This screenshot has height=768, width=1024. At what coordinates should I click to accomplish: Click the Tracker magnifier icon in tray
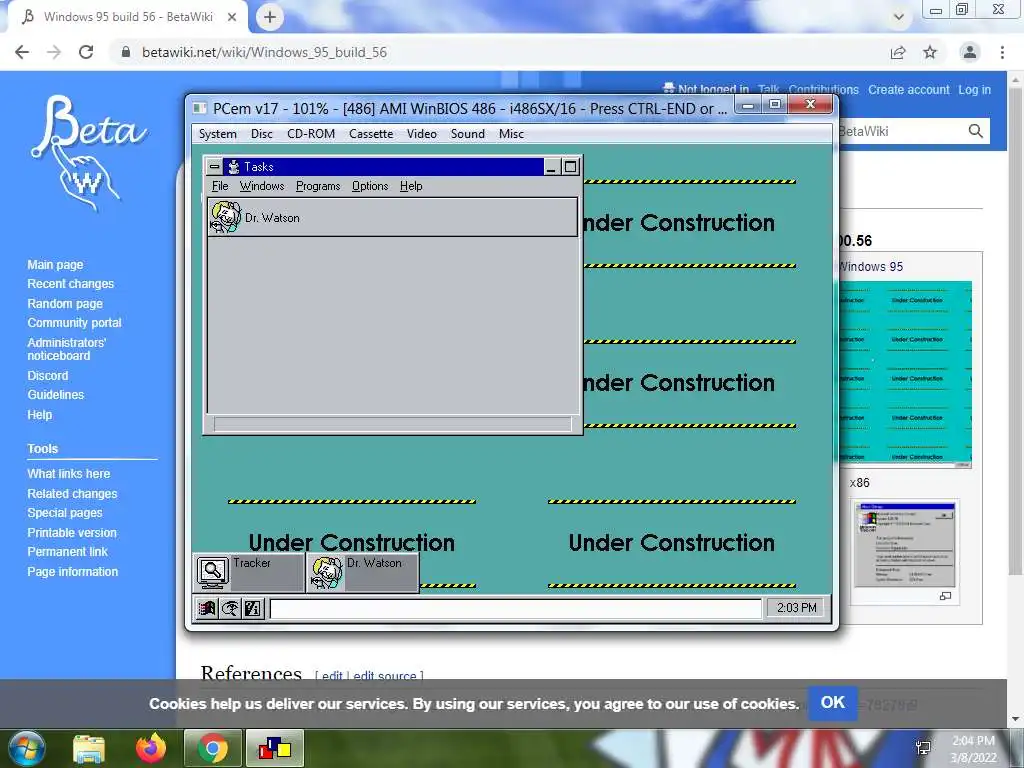point(213,572)
